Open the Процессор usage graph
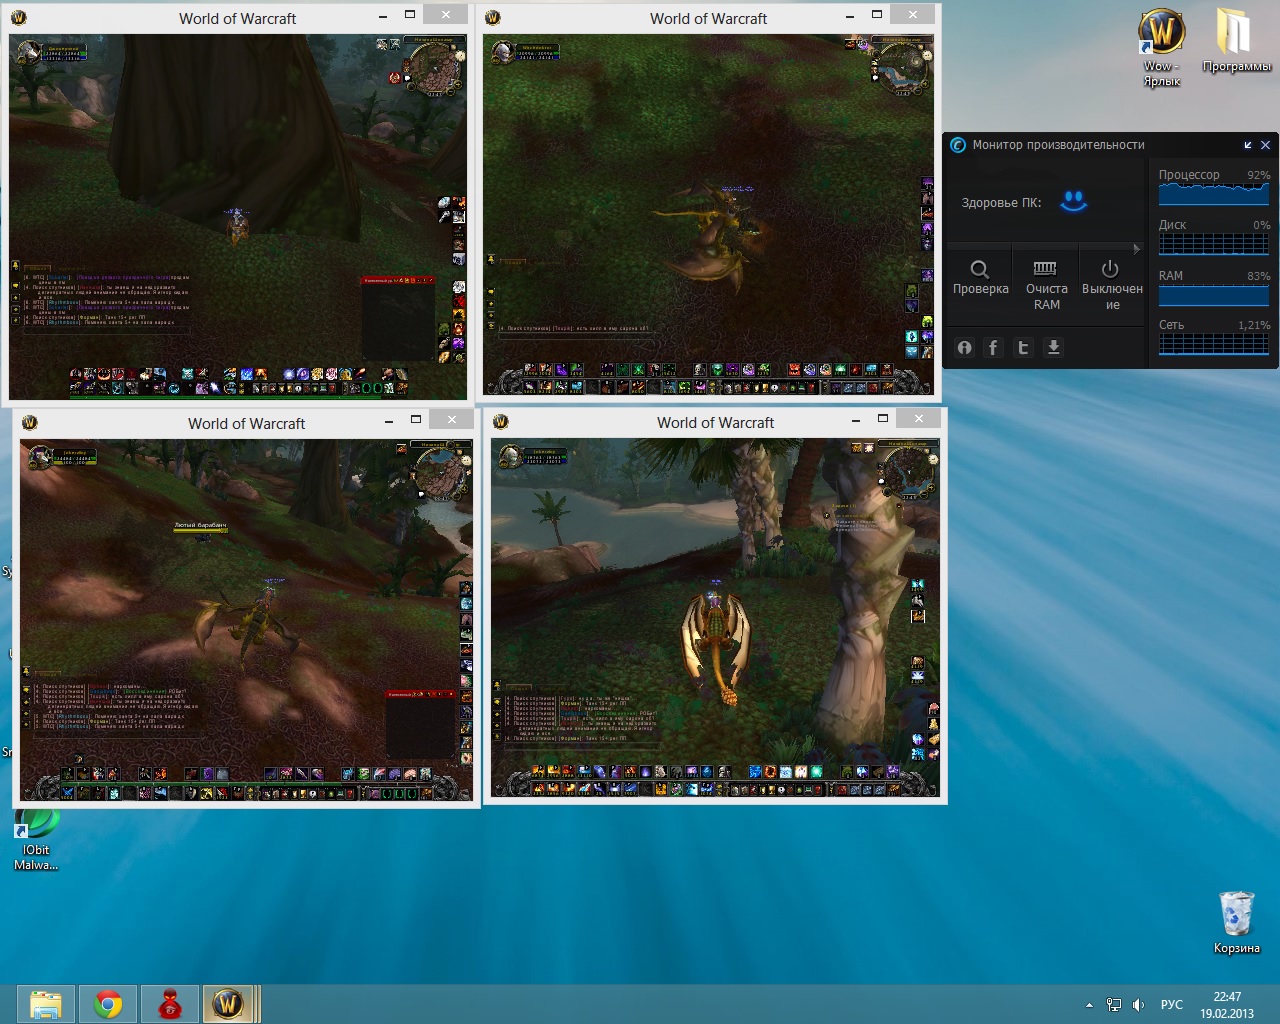Viewport: 1280px width, 1024px height. 1214,194
